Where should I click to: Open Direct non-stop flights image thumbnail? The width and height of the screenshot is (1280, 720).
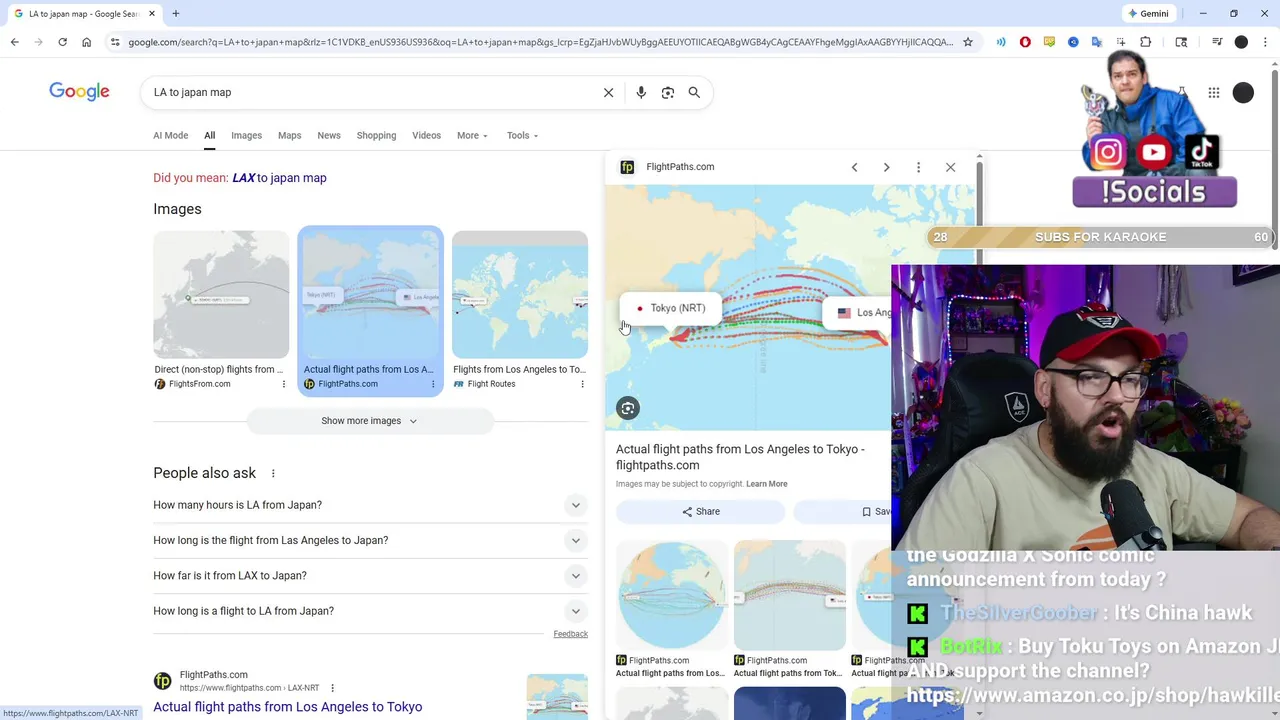click(221, 295)
